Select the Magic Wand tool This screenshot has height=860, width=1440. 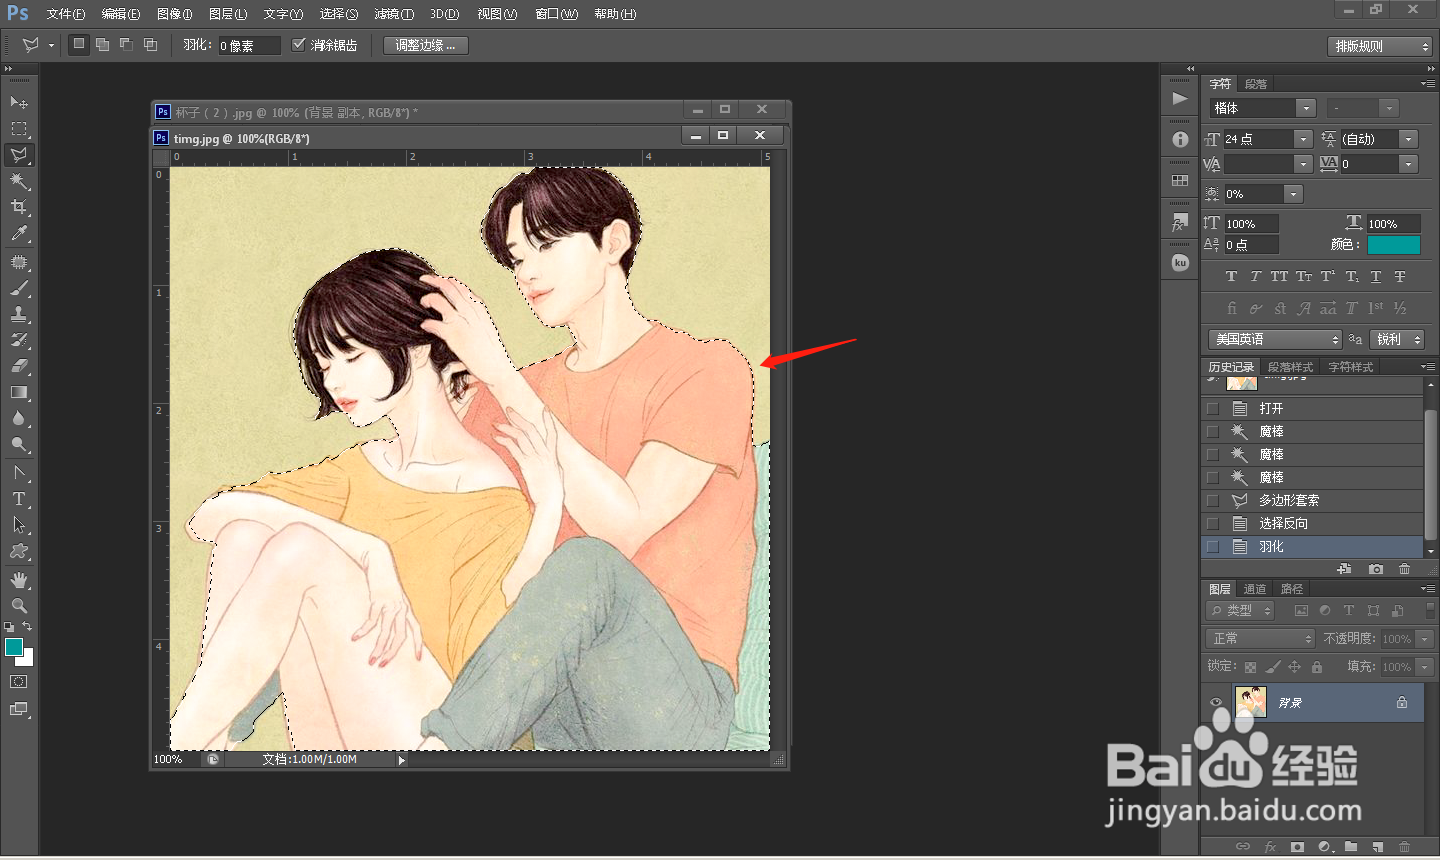[19, 181]
